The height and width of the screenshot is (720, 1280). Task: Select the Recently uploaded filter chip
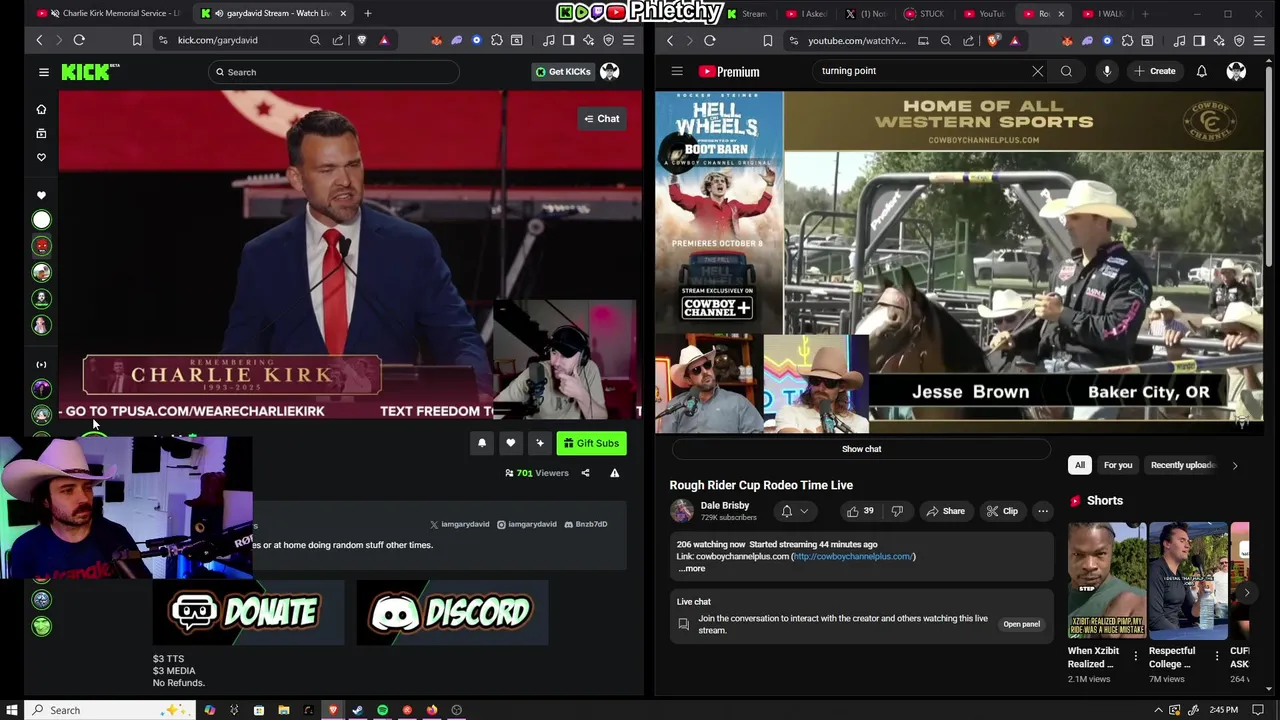[1182, 465]
